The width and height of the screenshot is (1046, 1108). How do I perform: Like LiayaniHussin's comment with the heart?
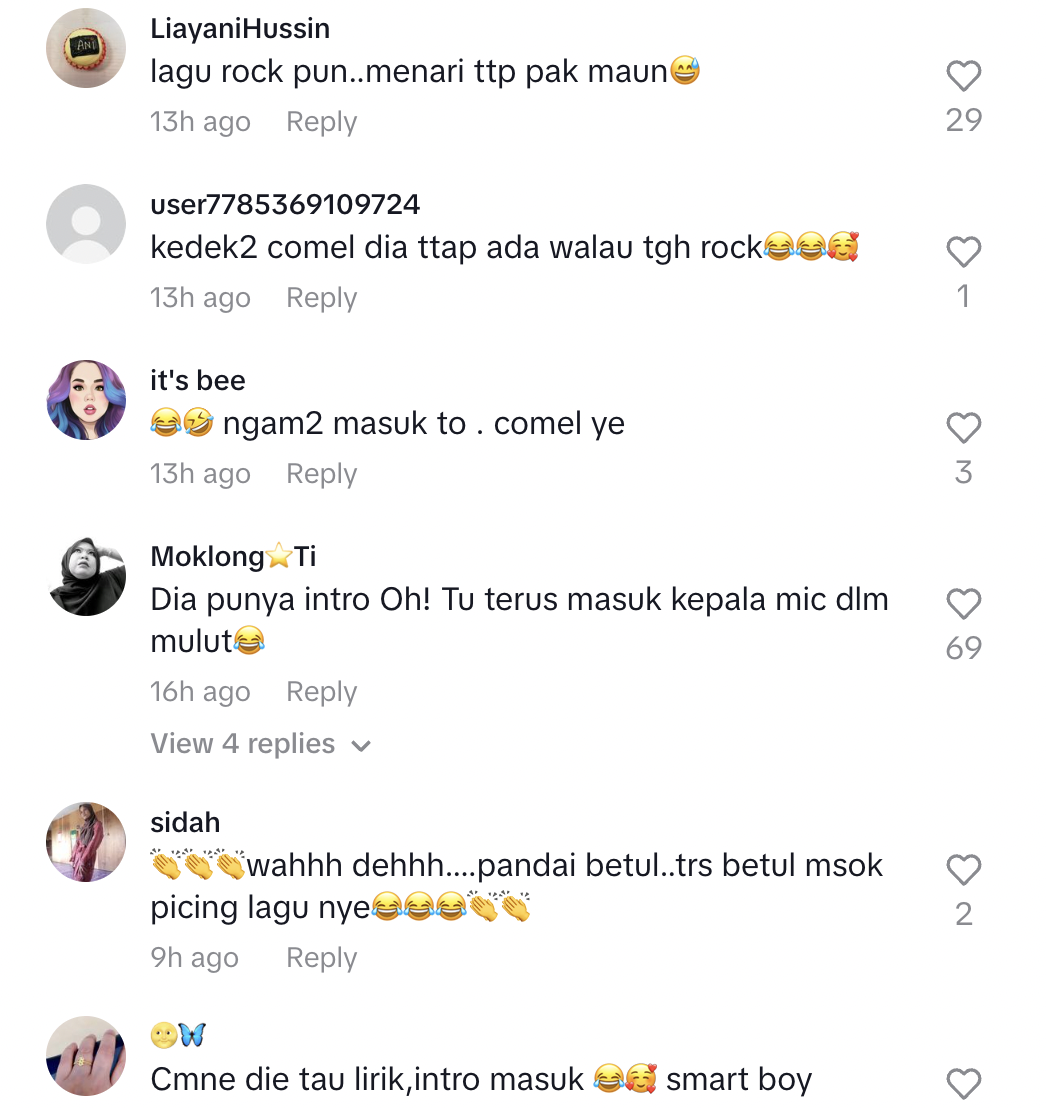coord(963,77)
